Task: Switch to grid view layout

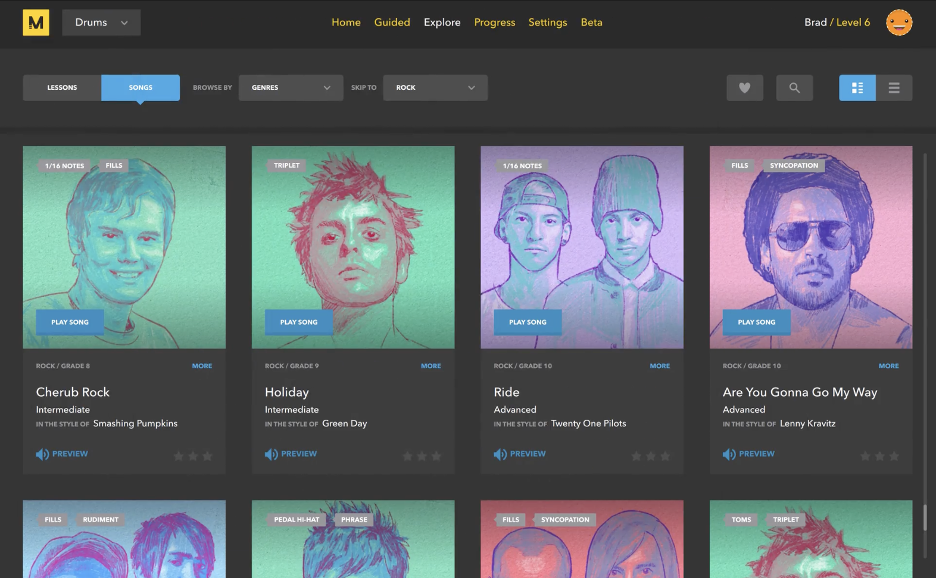Action: point(857,88)
